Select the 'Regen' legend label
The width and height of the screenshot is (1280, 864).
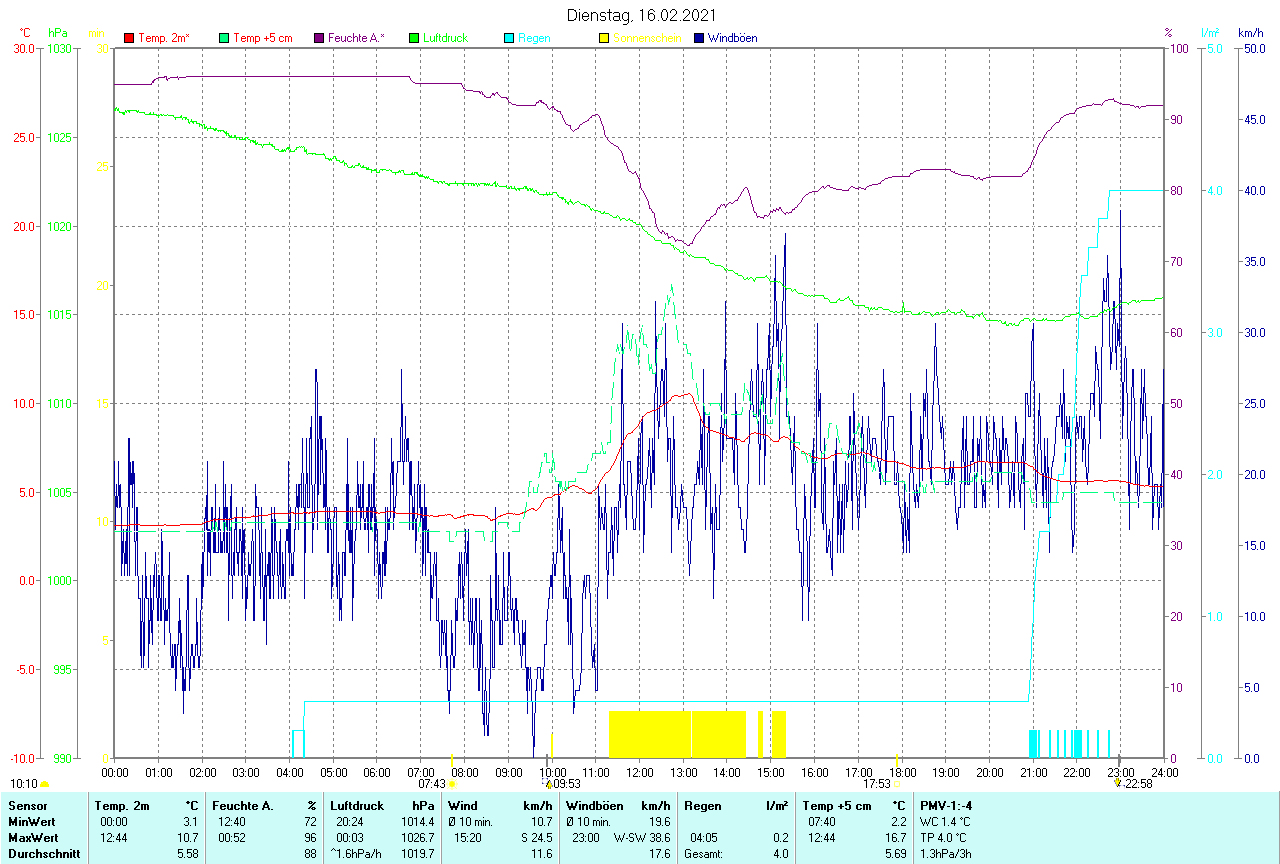pyautogui.click(x=534, y=38)
